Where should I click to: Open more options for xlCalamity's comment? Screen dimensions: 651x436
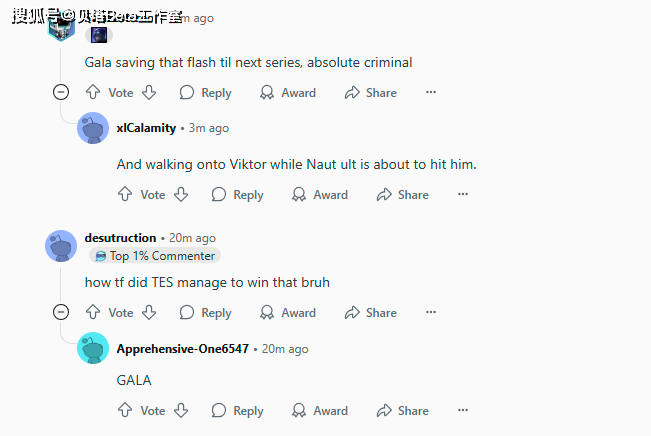coord(463,194)
